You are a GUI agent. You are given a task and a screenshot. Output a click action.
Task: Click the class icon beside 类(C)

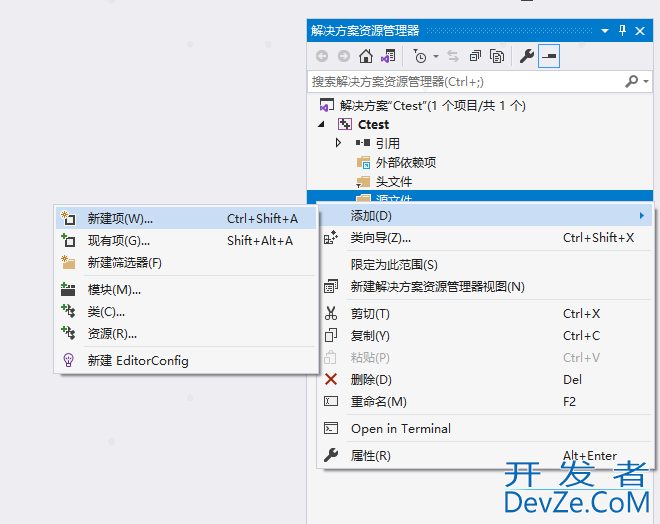coord(68,311)
